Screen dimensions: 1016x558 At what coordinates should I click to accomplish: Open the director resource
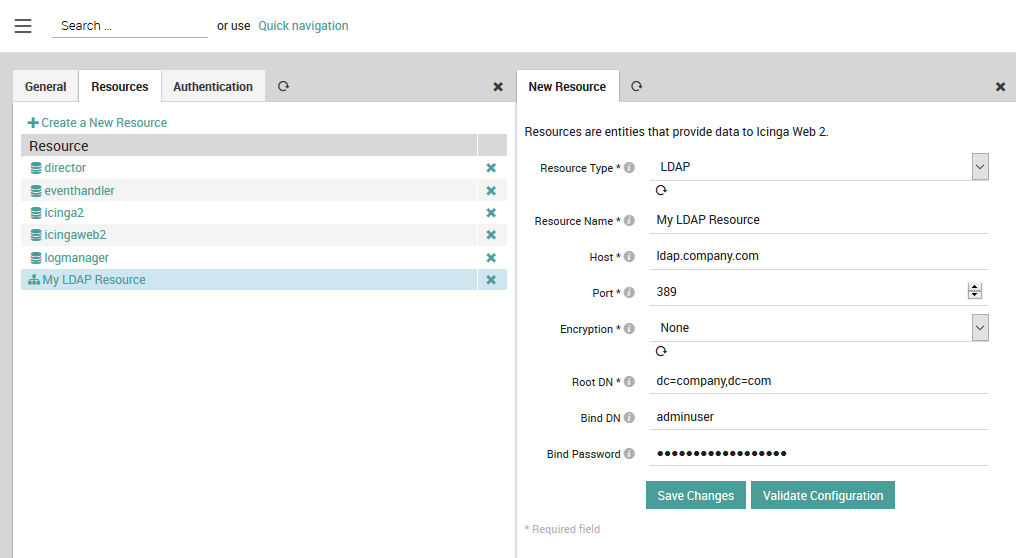[65, 168]
